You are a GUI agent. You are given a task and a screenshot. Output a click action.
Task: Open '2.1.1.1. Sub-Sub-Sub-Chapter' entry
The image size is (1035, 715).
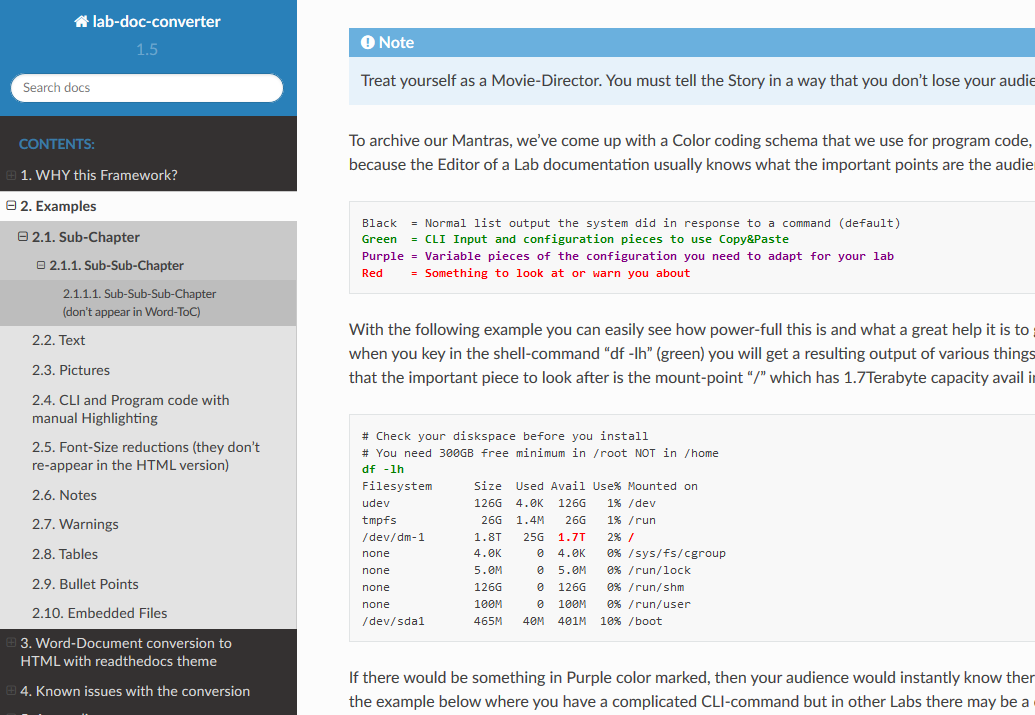148,302
